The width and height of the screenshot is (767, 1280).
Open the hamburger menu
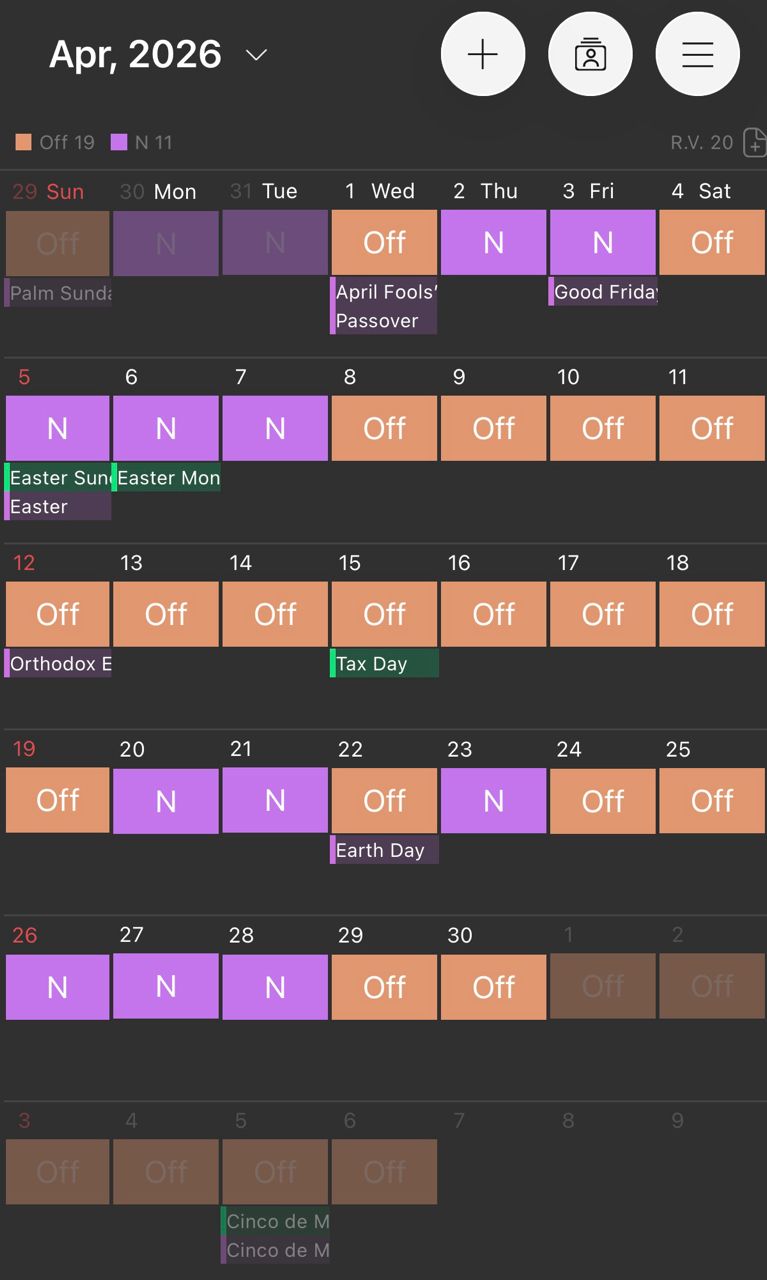pos(697,55)
